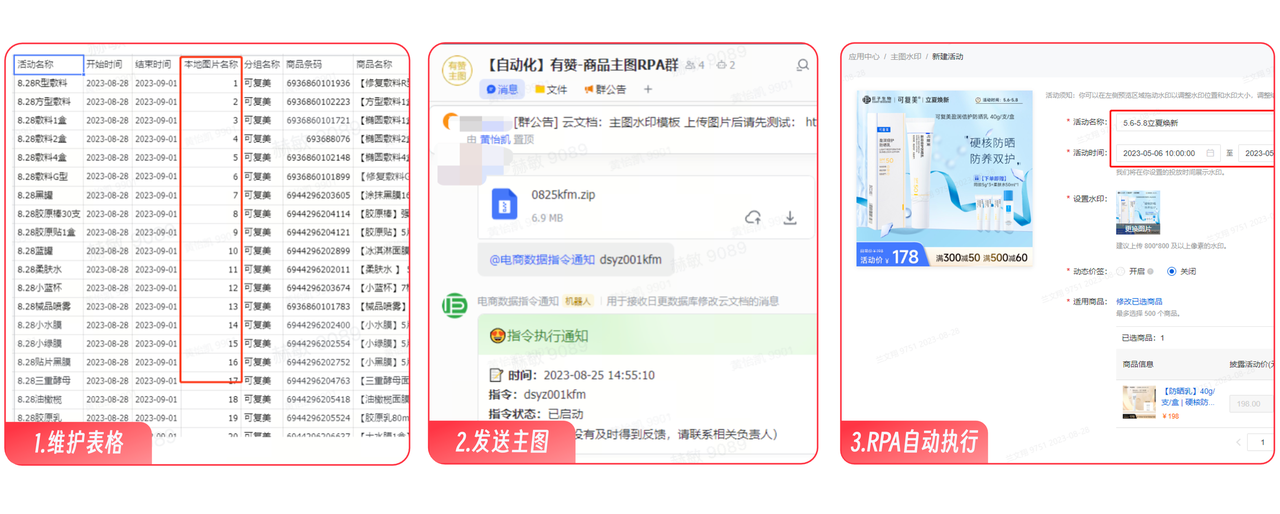Open the 文件 tab in the group chat
This screenshot has height=514, width=1280.
551,89
